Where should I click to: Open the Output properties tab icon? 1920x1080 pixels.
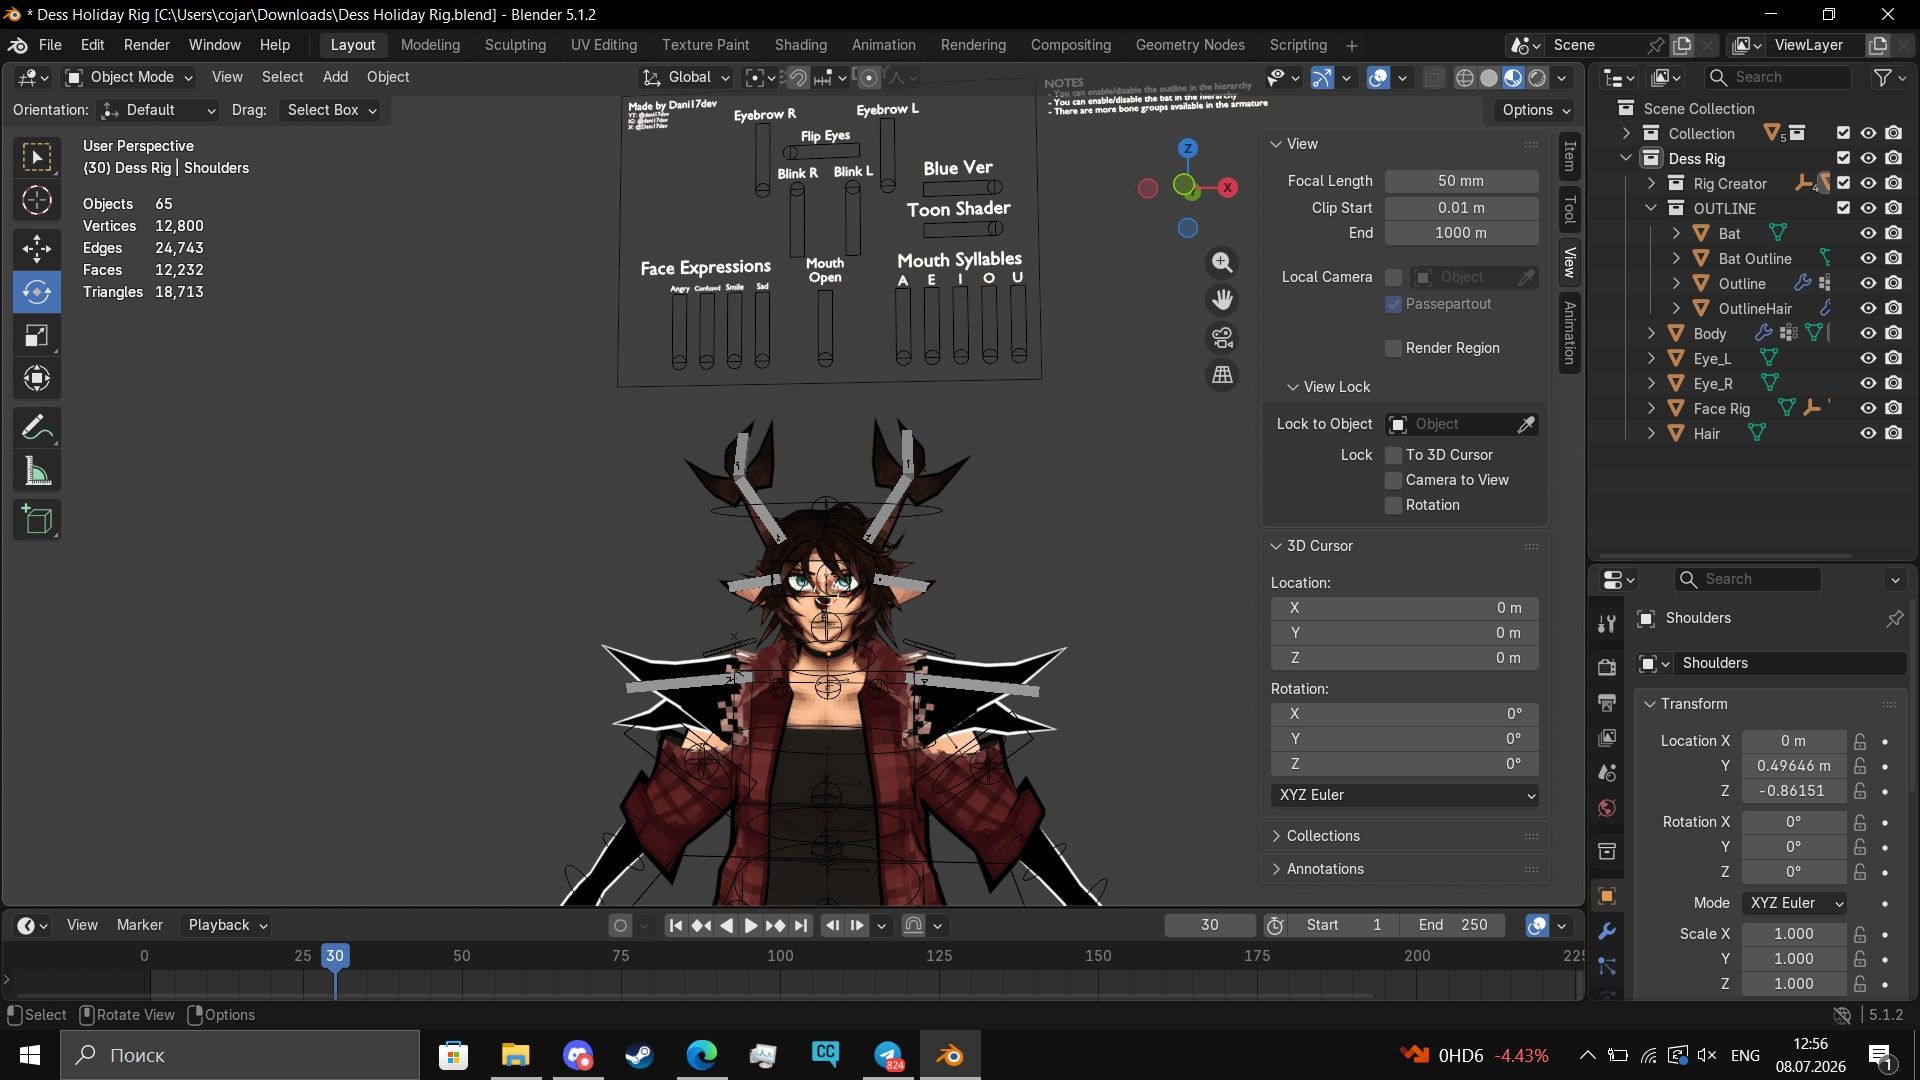tap(1607, 703)
